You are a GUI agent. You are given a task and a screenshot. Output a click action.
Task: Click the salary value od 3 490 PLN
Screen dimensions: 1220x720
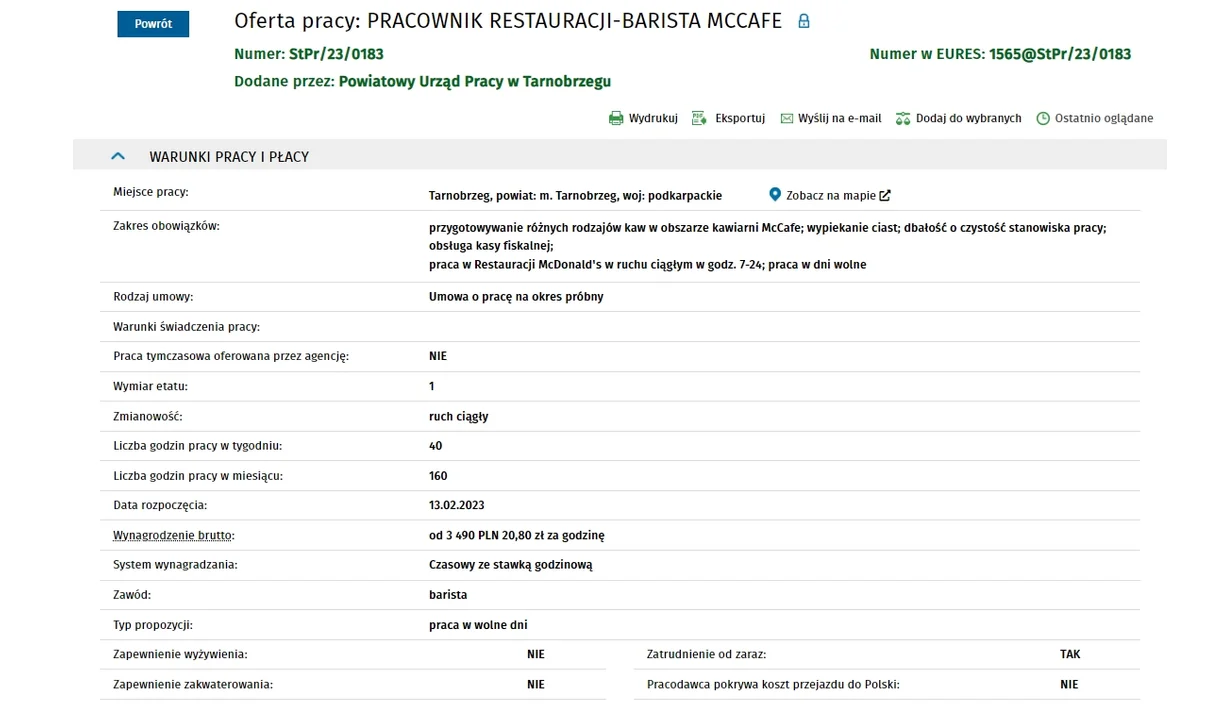pos(464,536)
